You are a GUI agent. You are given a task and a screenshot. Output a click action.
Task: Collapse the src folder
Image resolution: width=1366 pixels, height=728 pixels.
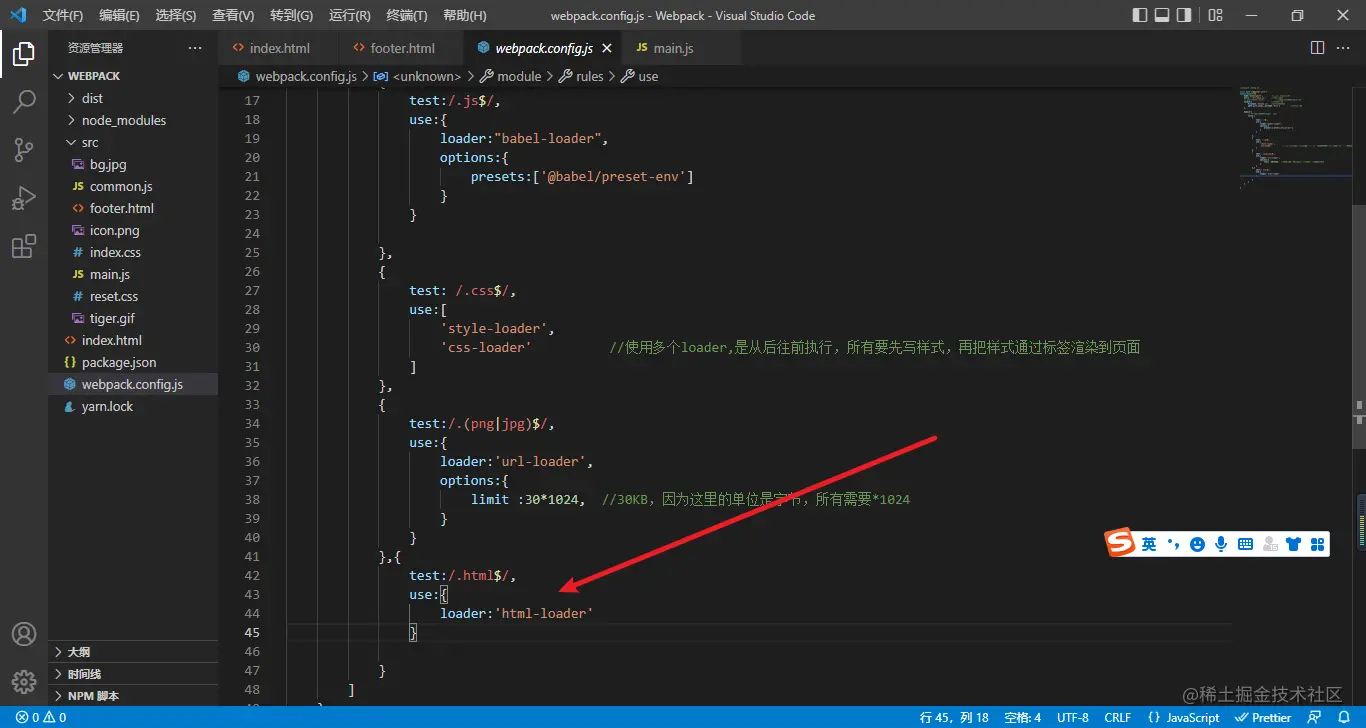133,142
